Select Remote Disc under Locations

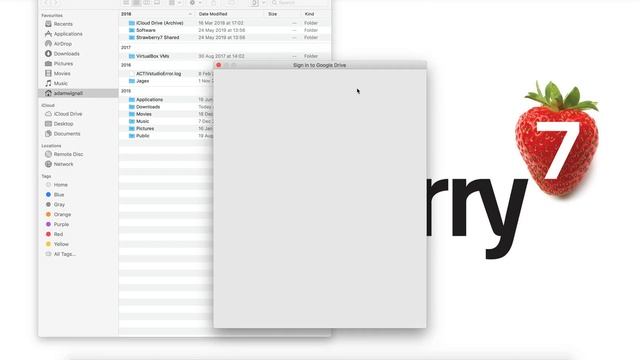coord(68,154)
